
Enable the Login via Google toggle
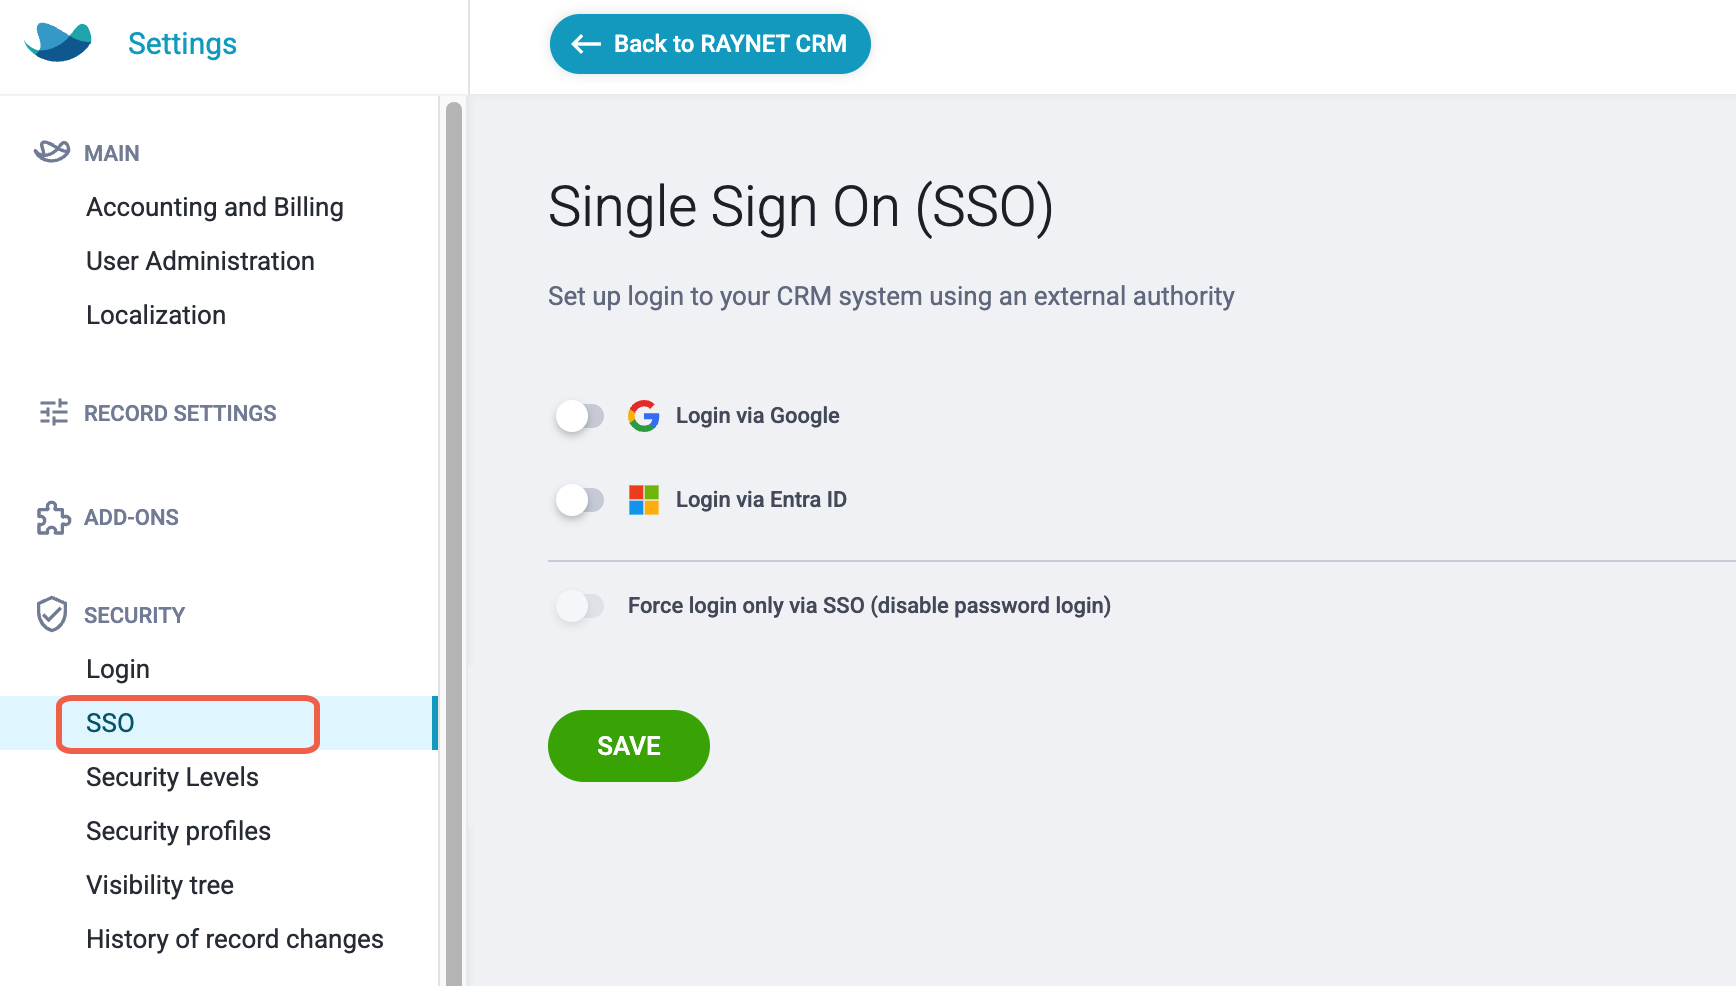[x=580, y=415]
